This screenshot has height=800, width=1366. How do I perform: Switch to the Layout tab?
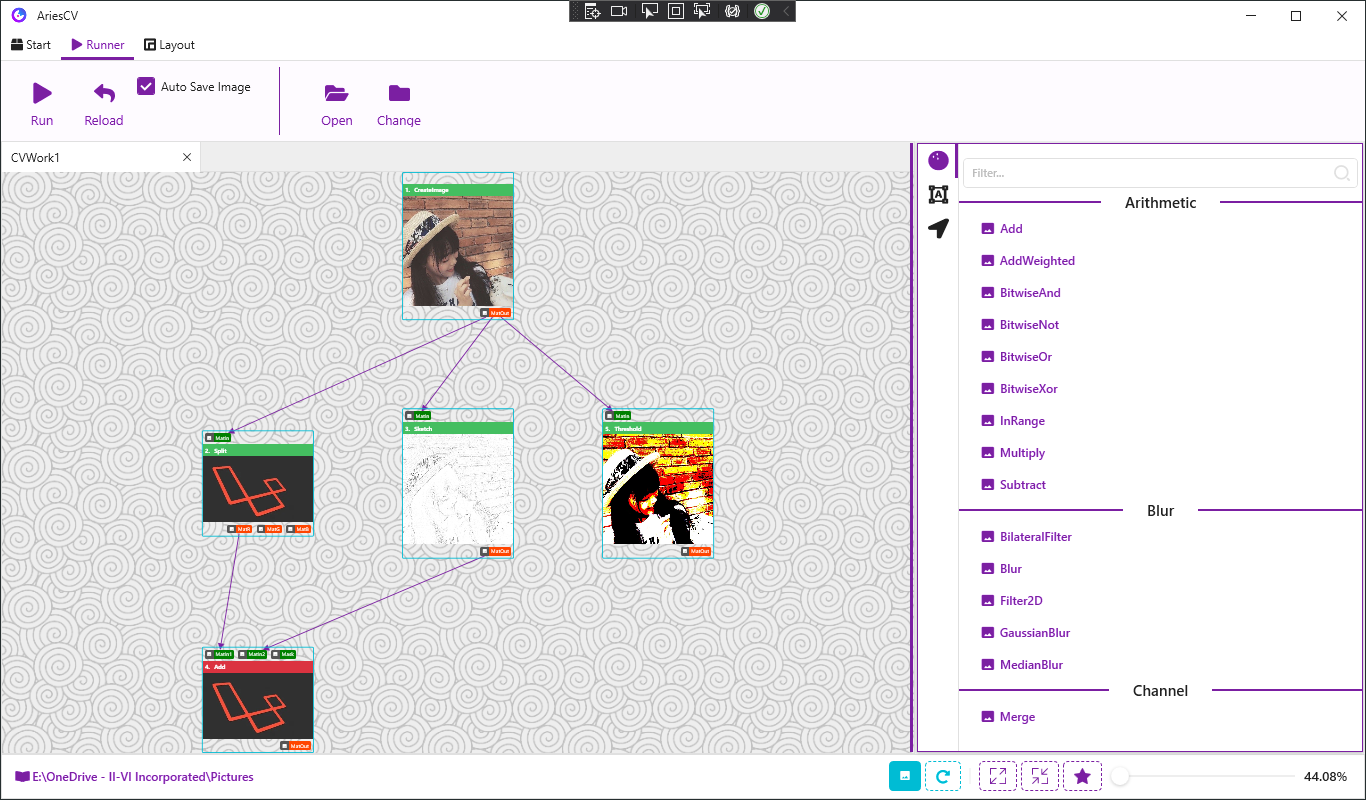click(x=170, y=45)
